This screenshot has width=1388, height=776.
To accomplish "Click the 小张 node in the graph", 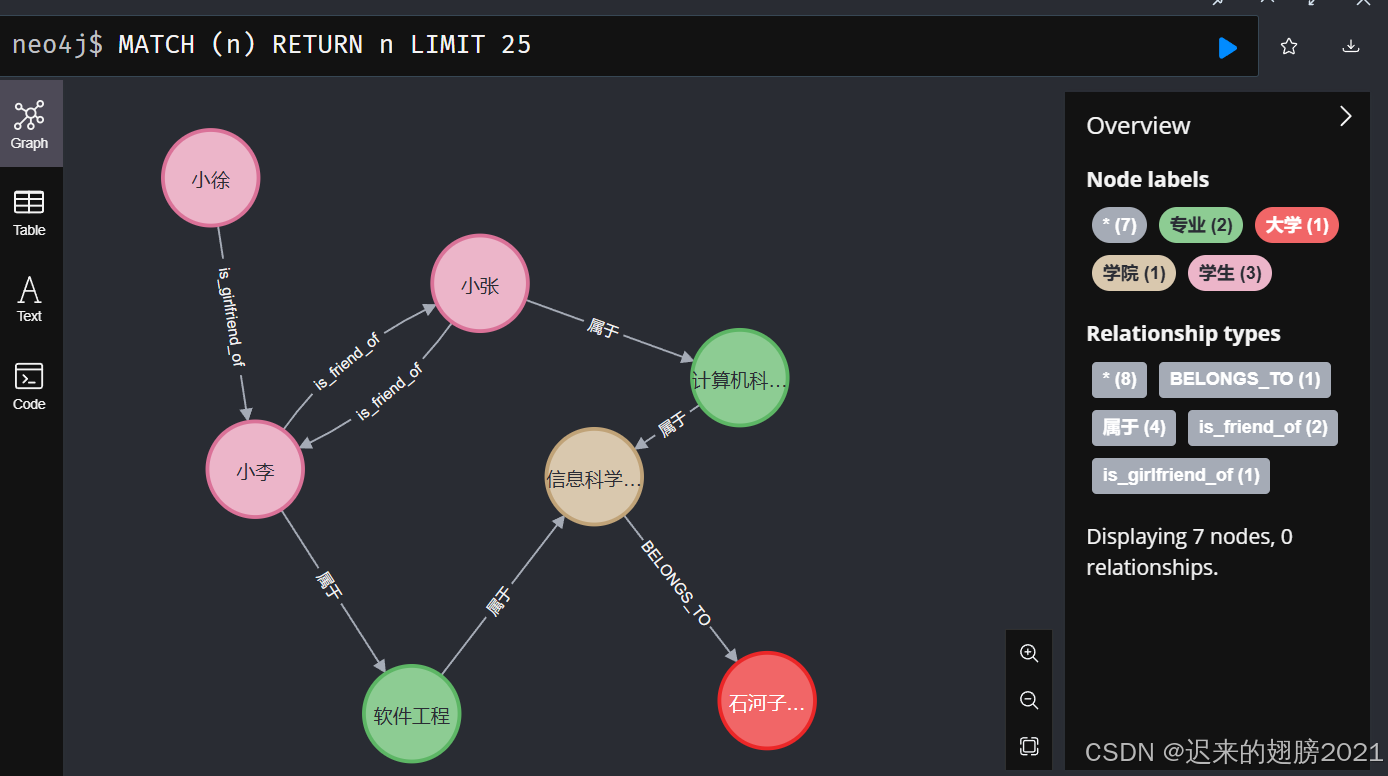I will [480, 283].
